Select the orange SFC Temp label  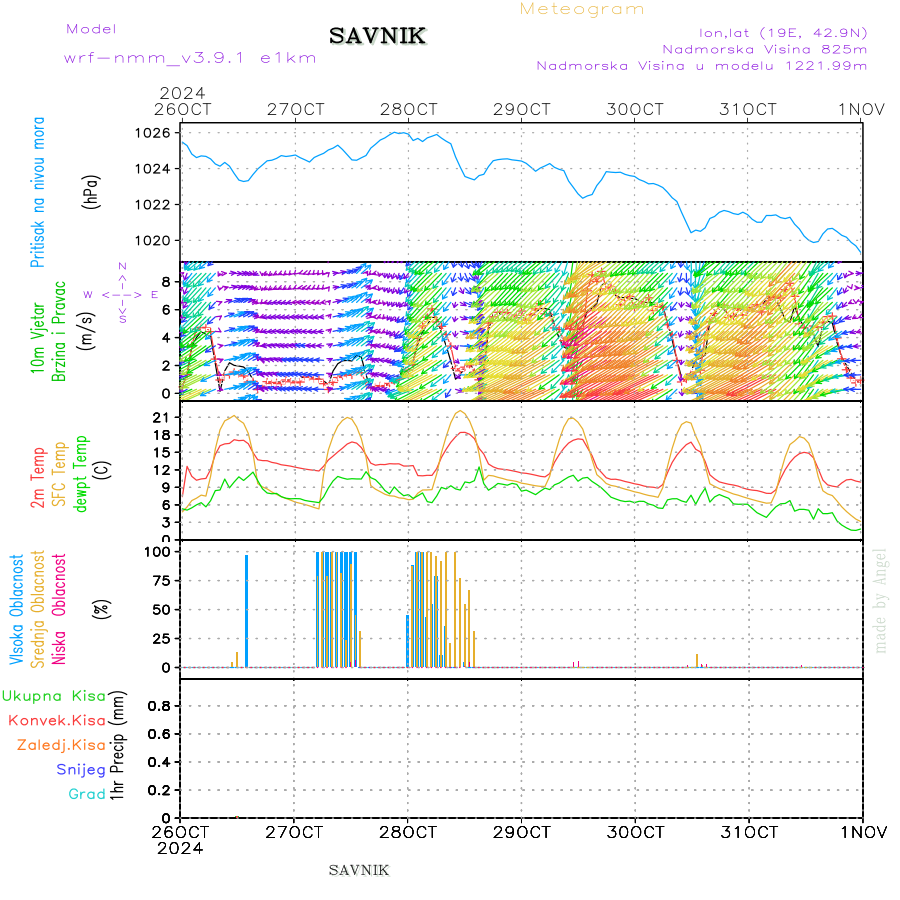pyautogui.click(x=59, y=474)
